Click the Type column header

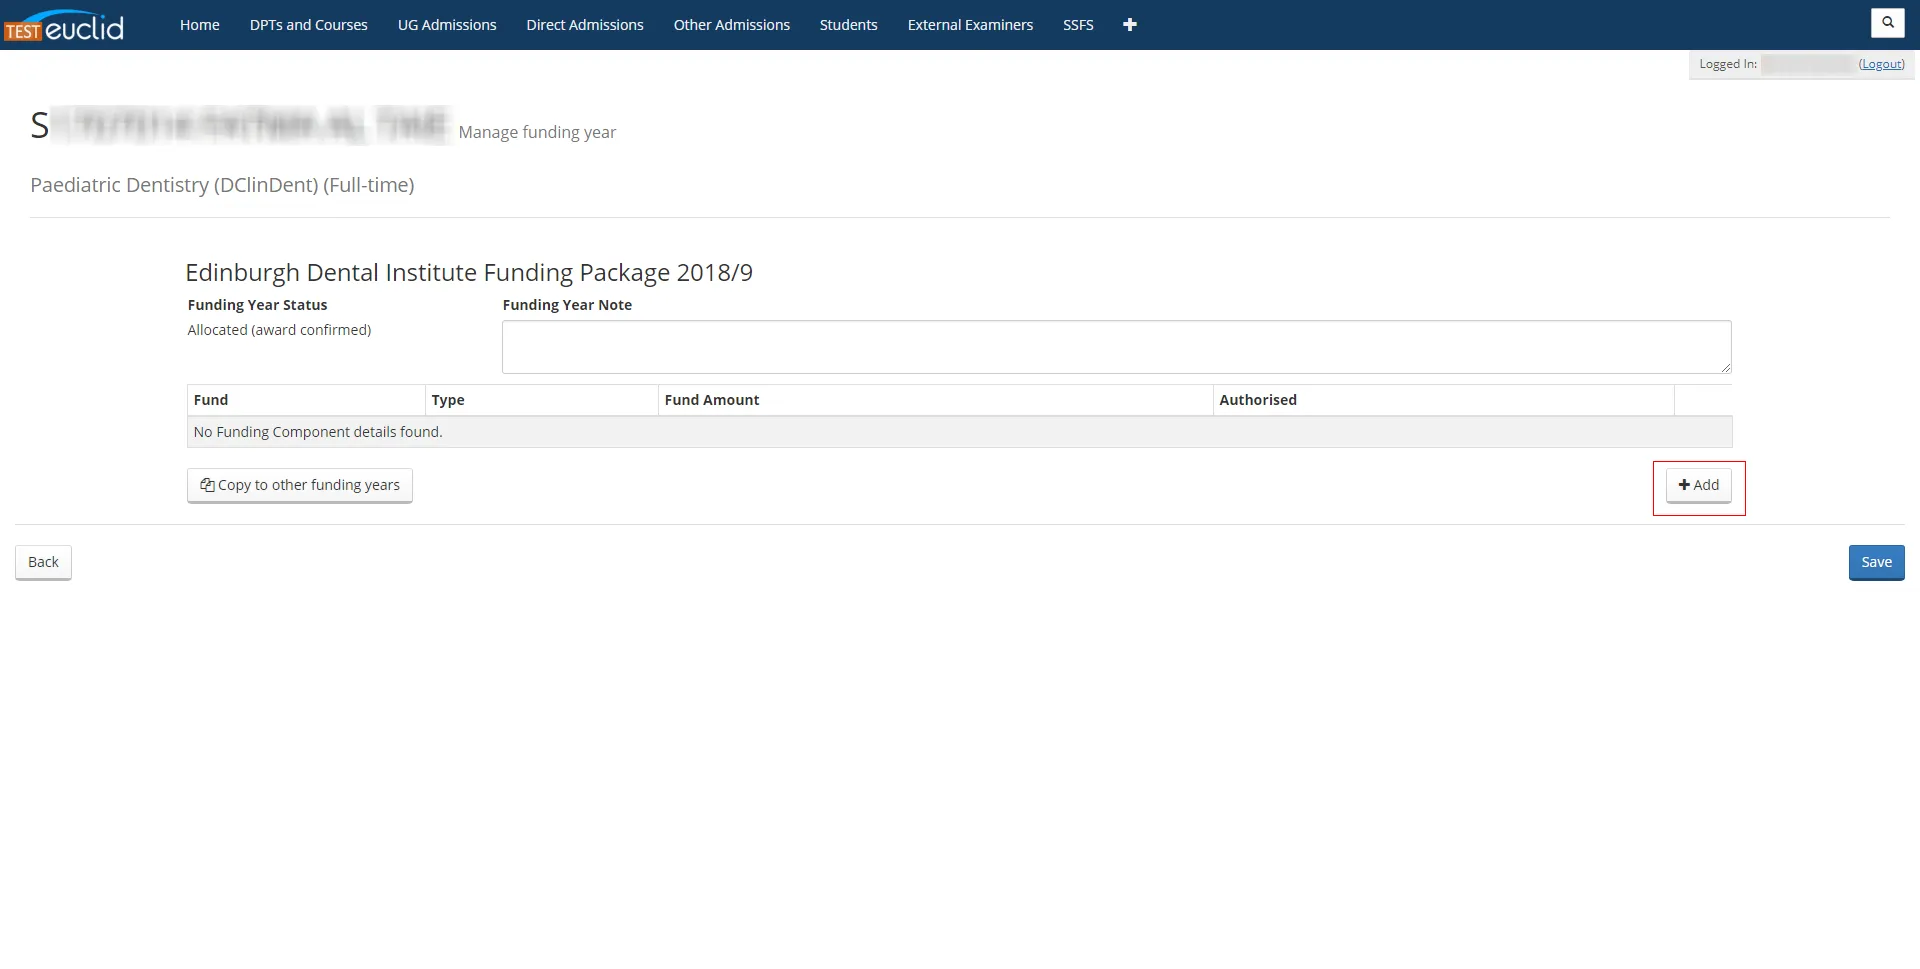coord(448,400)
